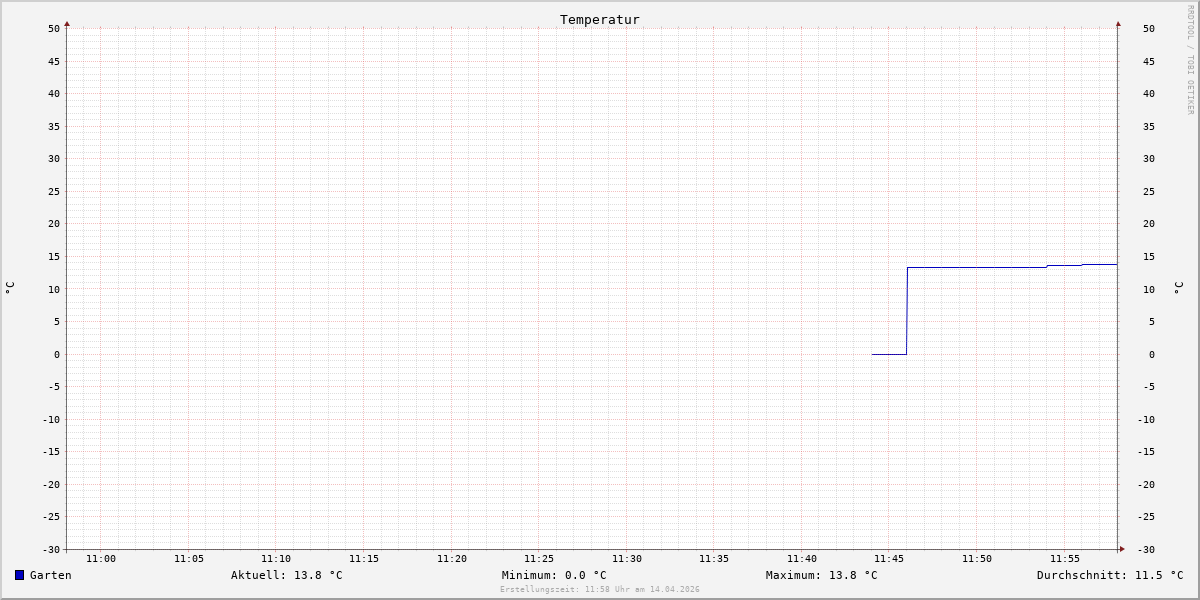The height and width of the screenshot is (600, 1200).
Task: Click the right °C axis unit label
Action: [x=1178, y=288]
